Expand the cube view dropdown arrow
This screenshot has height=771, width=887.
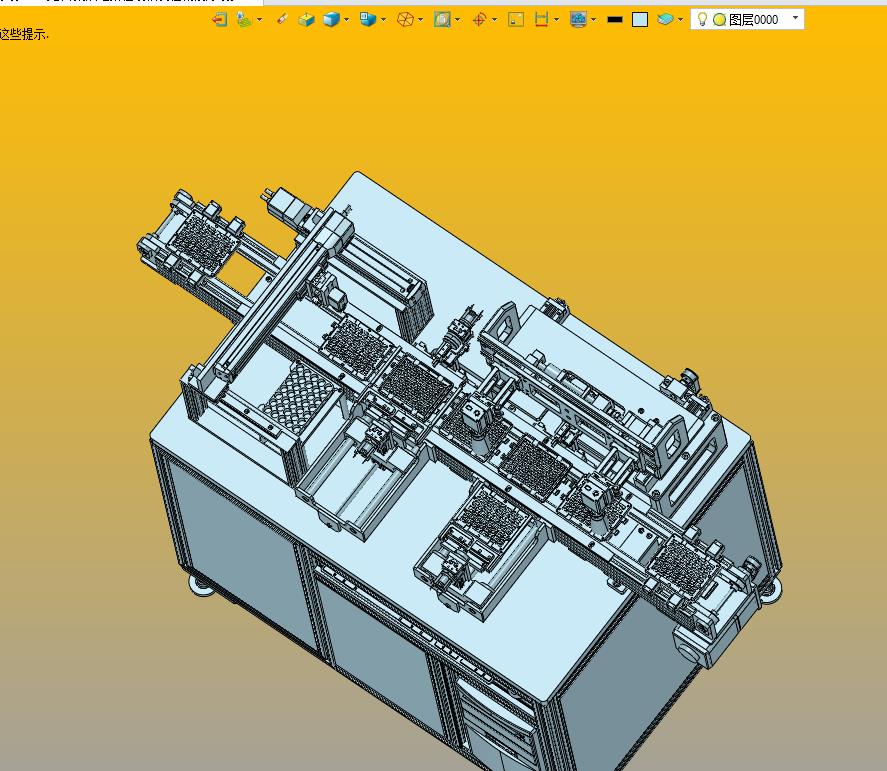384,19
